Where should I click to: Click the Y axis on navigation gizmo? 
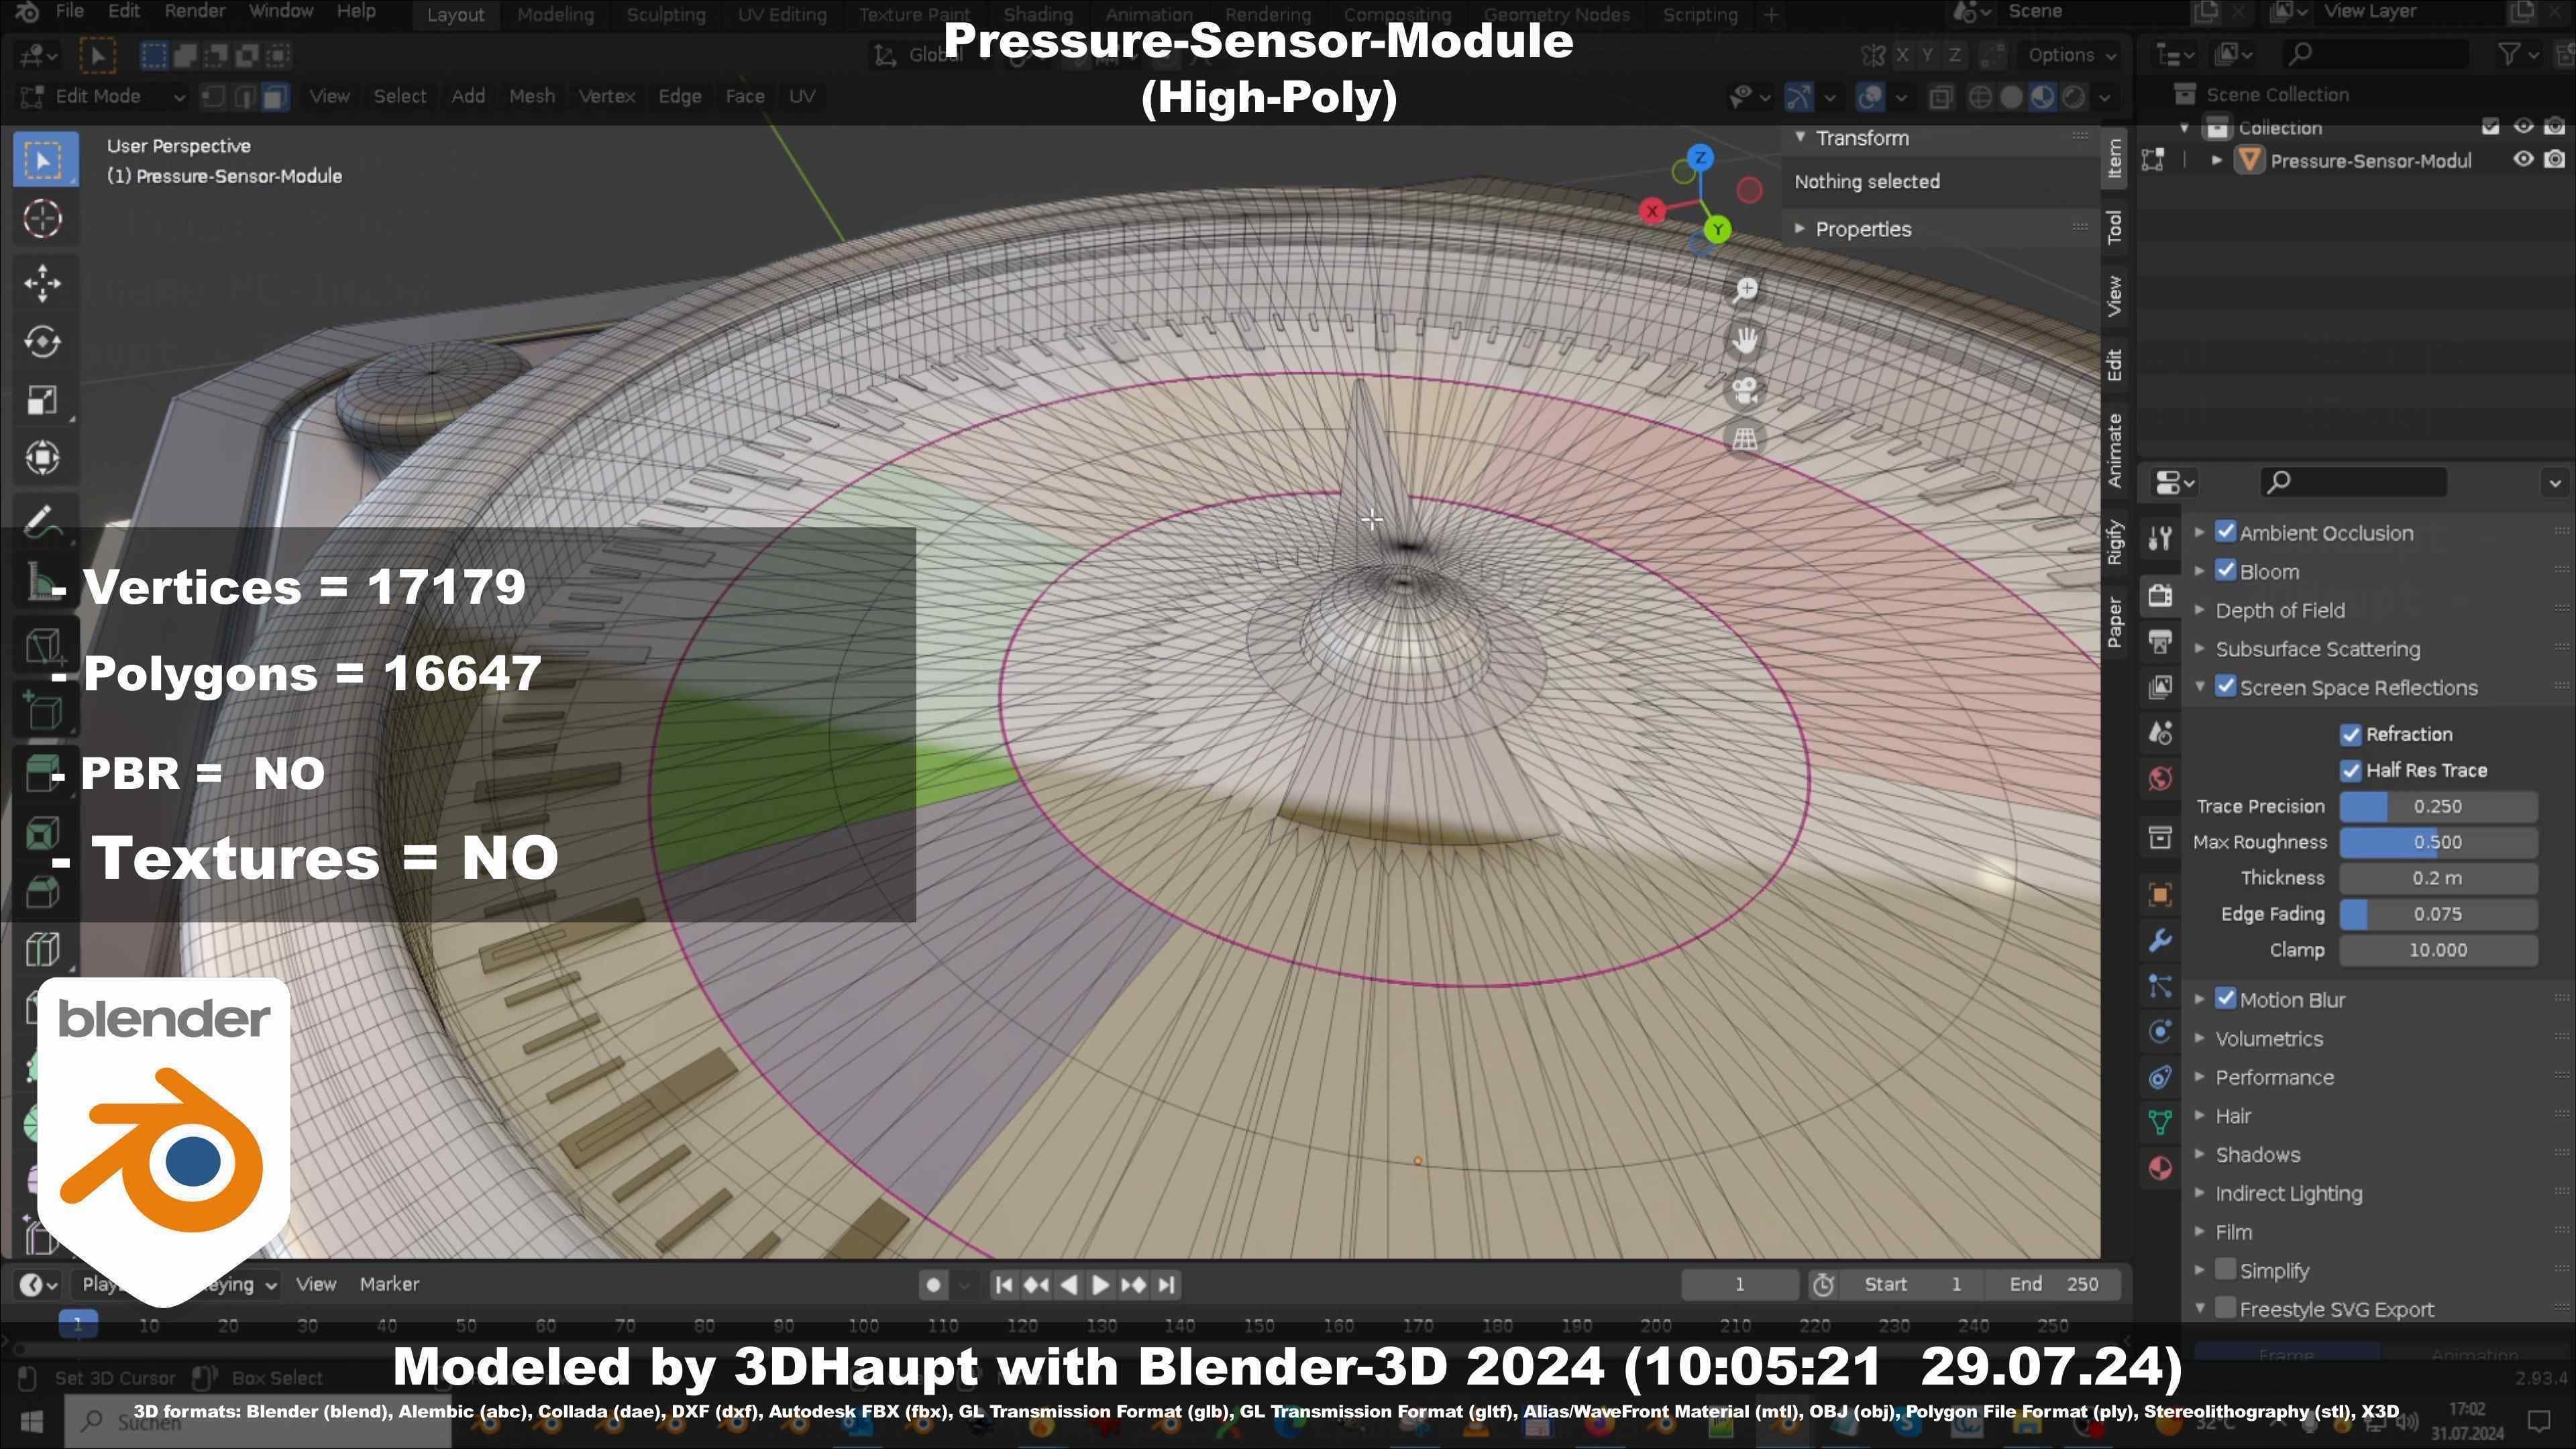pos(1717,230)
